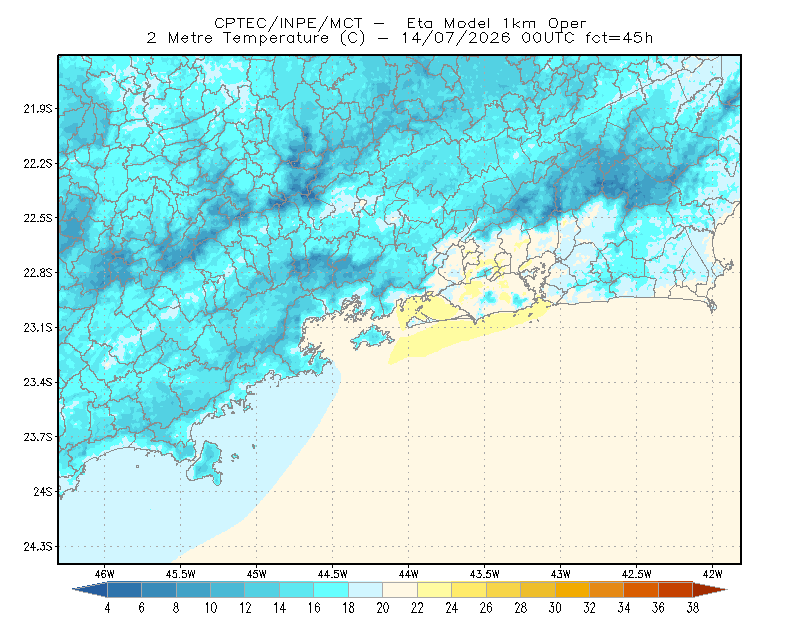This screenshot has height=618, width=800.
Task: Click the 4-6 degree dark blue swatch
Action: pyautogui.click(x=124, y=590)
